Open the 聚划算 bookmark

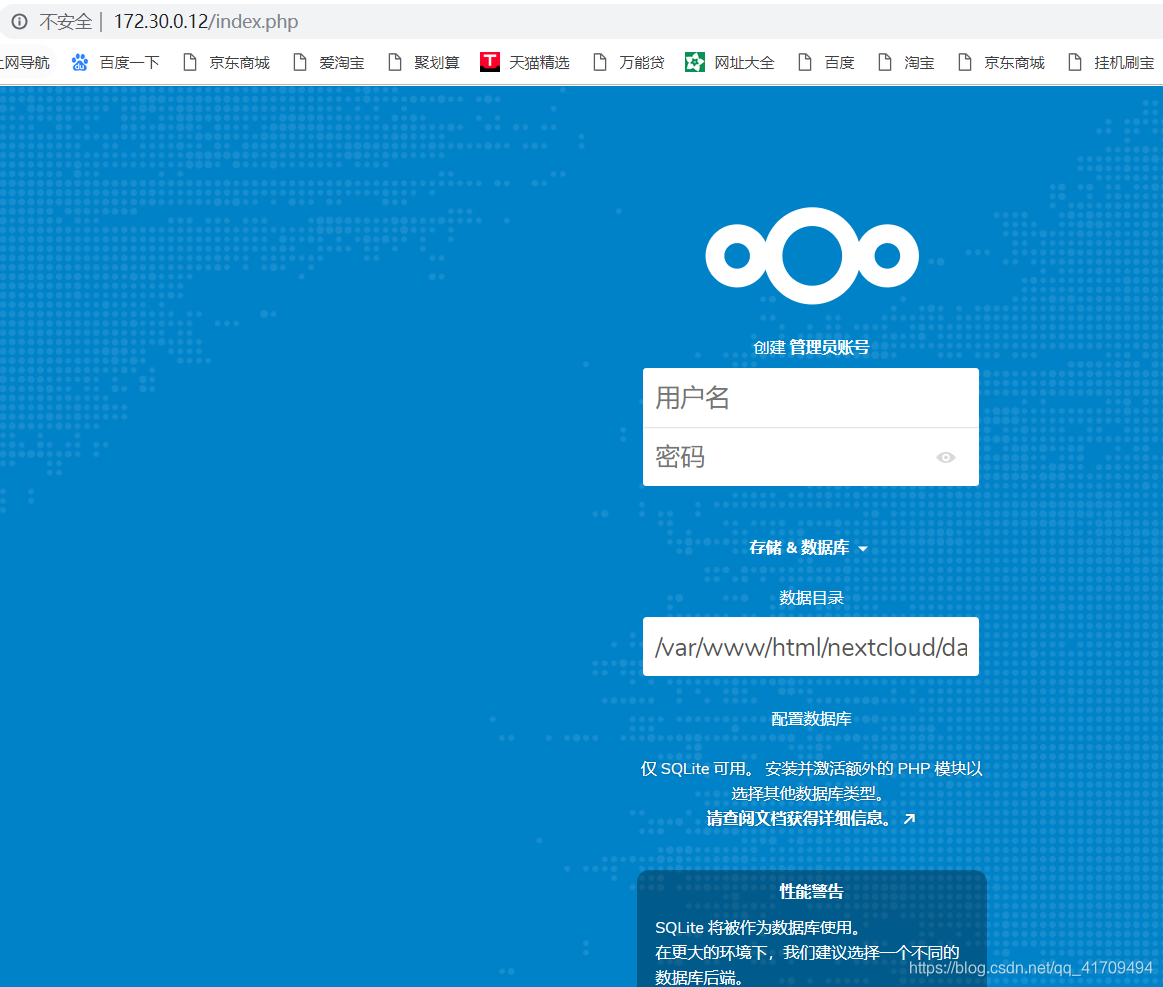[x=424, y=62]
